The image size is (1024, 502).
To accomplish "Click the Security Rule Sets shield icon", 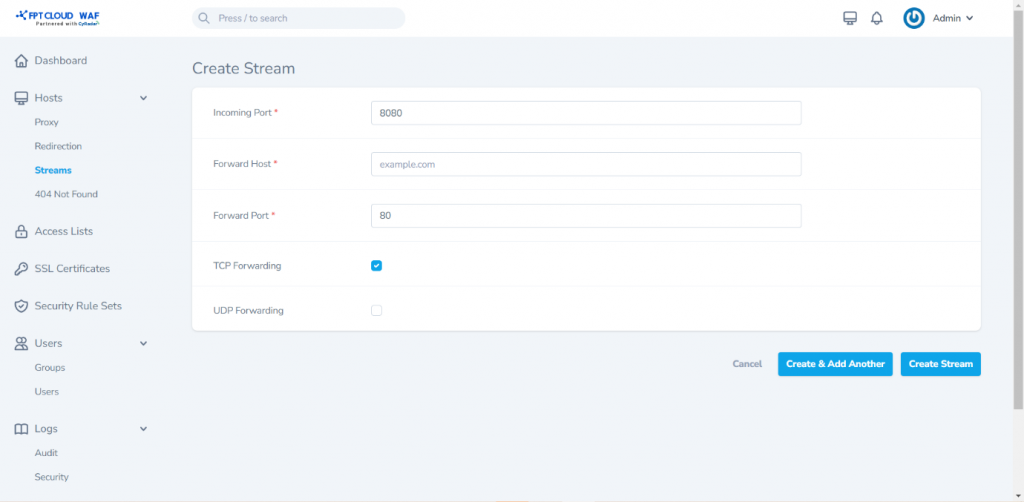I will (x=21, y=306).
